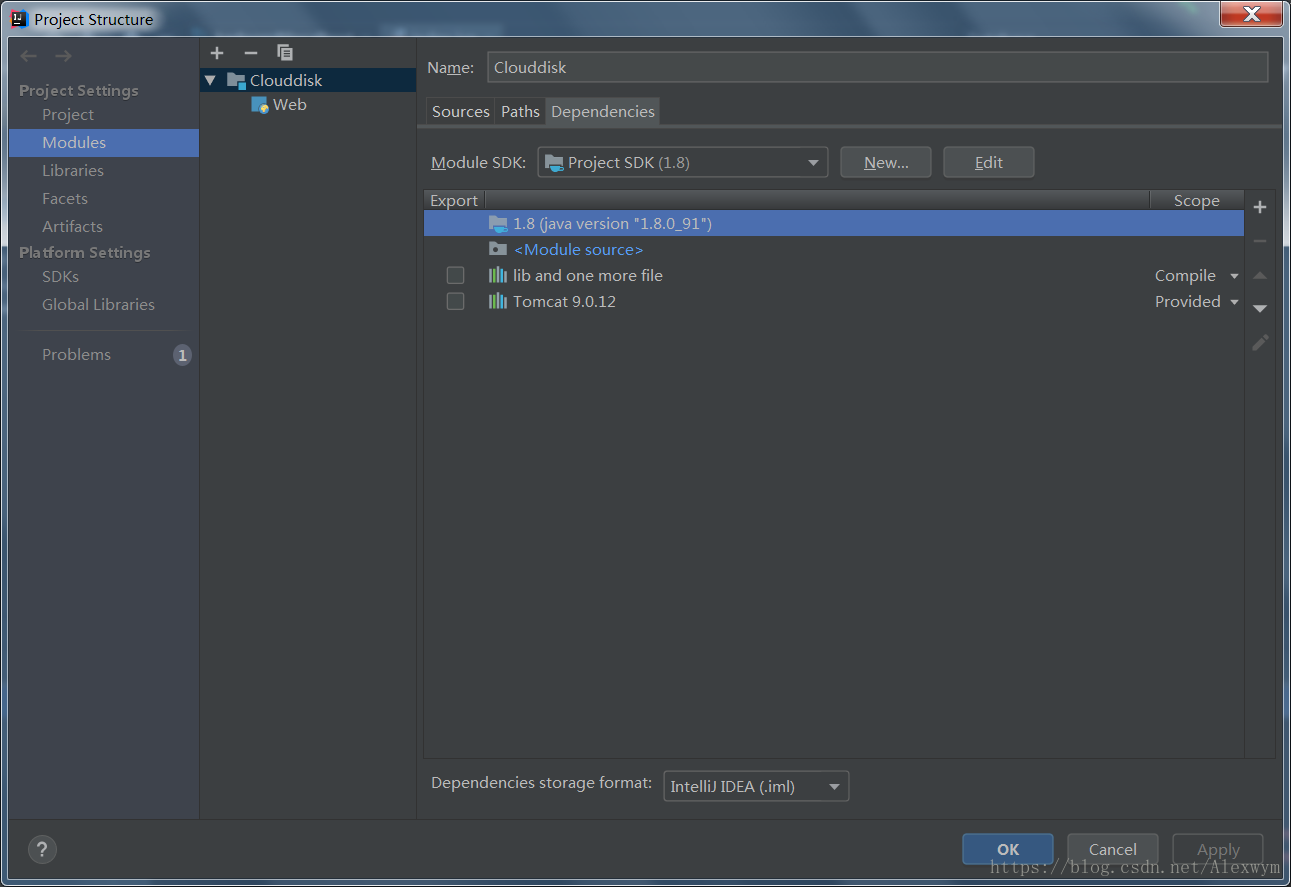Remove the selected module with the minus icon
Viewport: 1291px width, 887px height.
coord(251,53)
